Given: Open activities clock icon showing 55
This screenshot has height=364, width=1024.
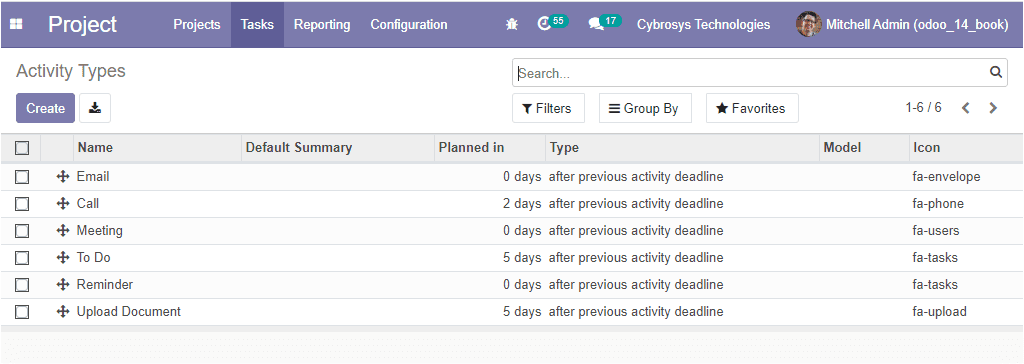Looking at the screenshot, I should (x=552, y=24).
